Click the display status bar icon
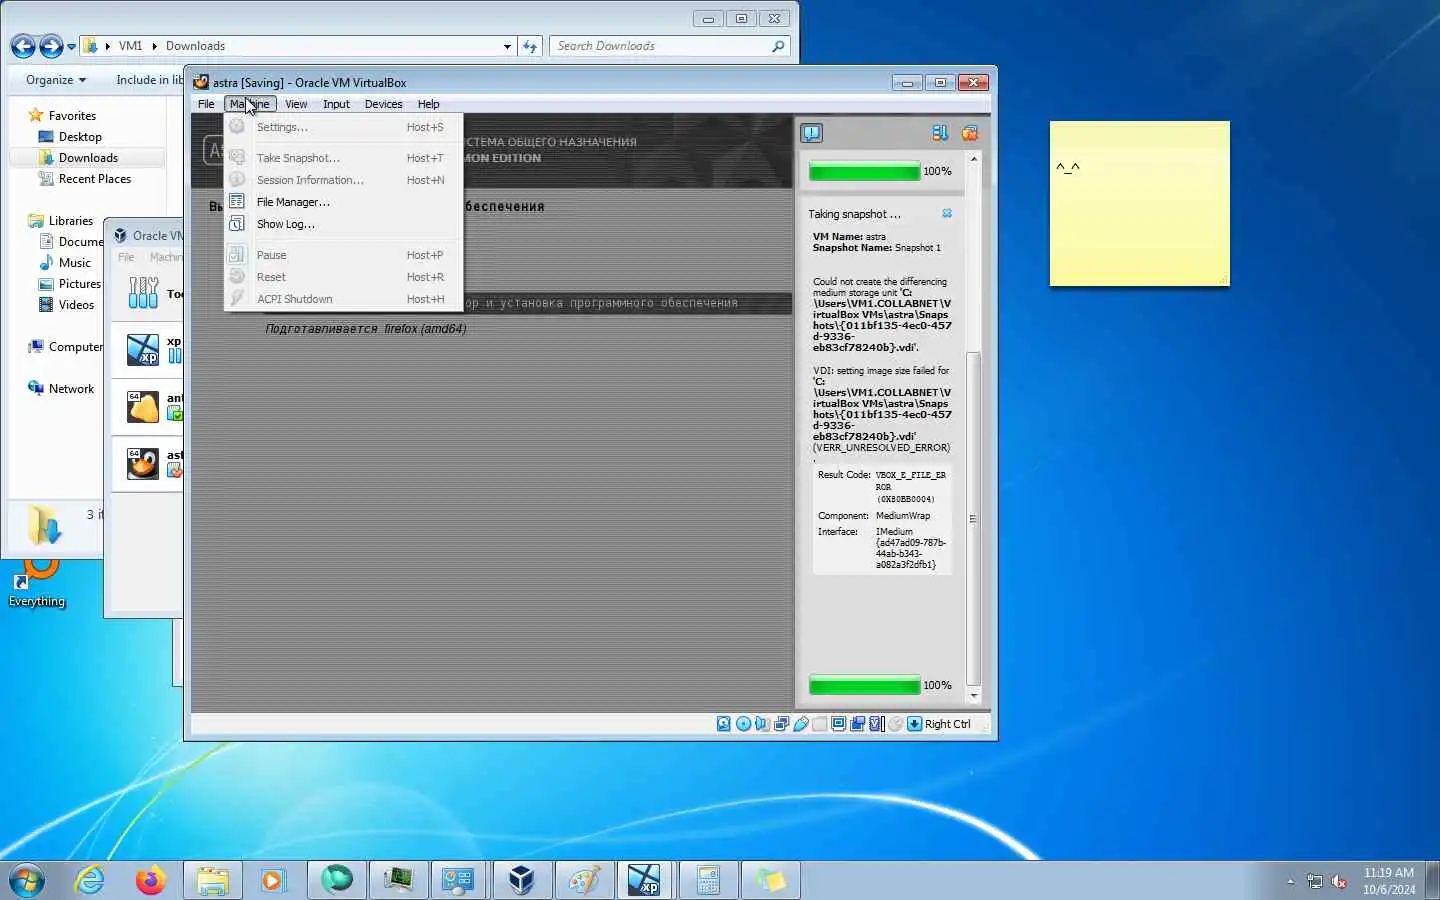 tap(838, 724)
